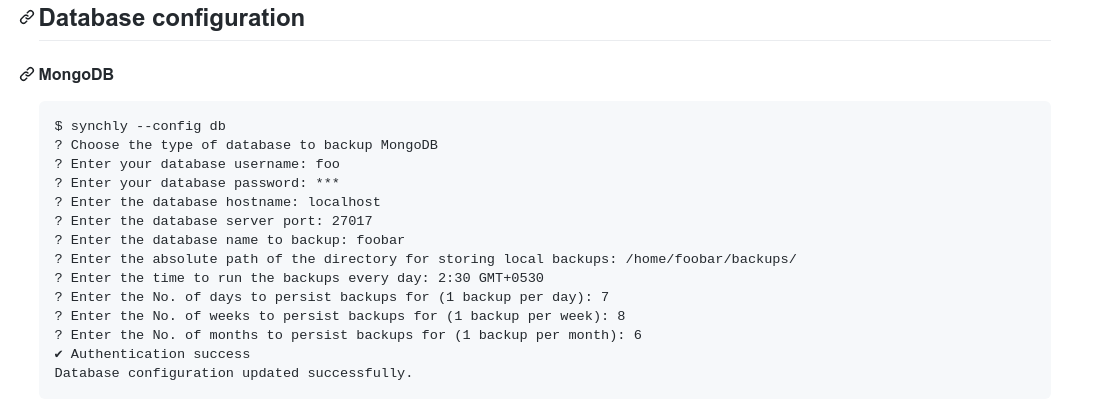The width and height of the screenshot is (1094, 411).
Task: Click the database type prompt line
Action: coord(246,145)
